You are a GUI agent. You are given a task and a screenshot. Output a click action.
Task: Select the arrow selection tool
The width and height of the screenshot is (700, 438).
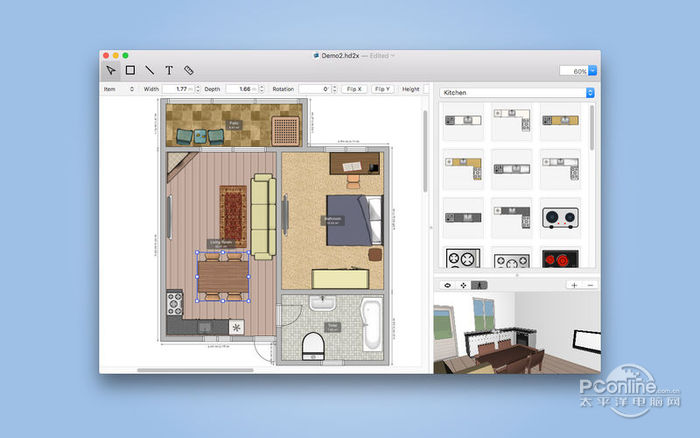pos(111,71)
